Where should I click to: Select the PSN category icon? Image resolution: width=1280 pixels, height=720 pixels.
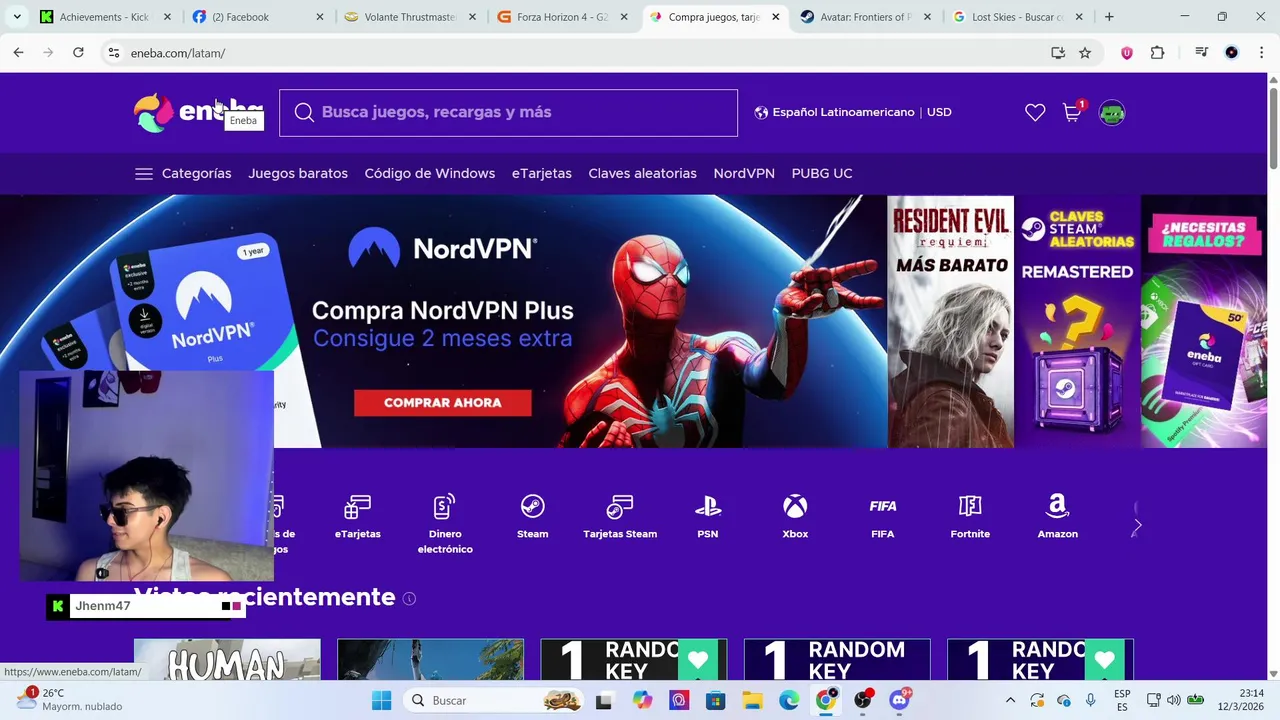[708, 517]
